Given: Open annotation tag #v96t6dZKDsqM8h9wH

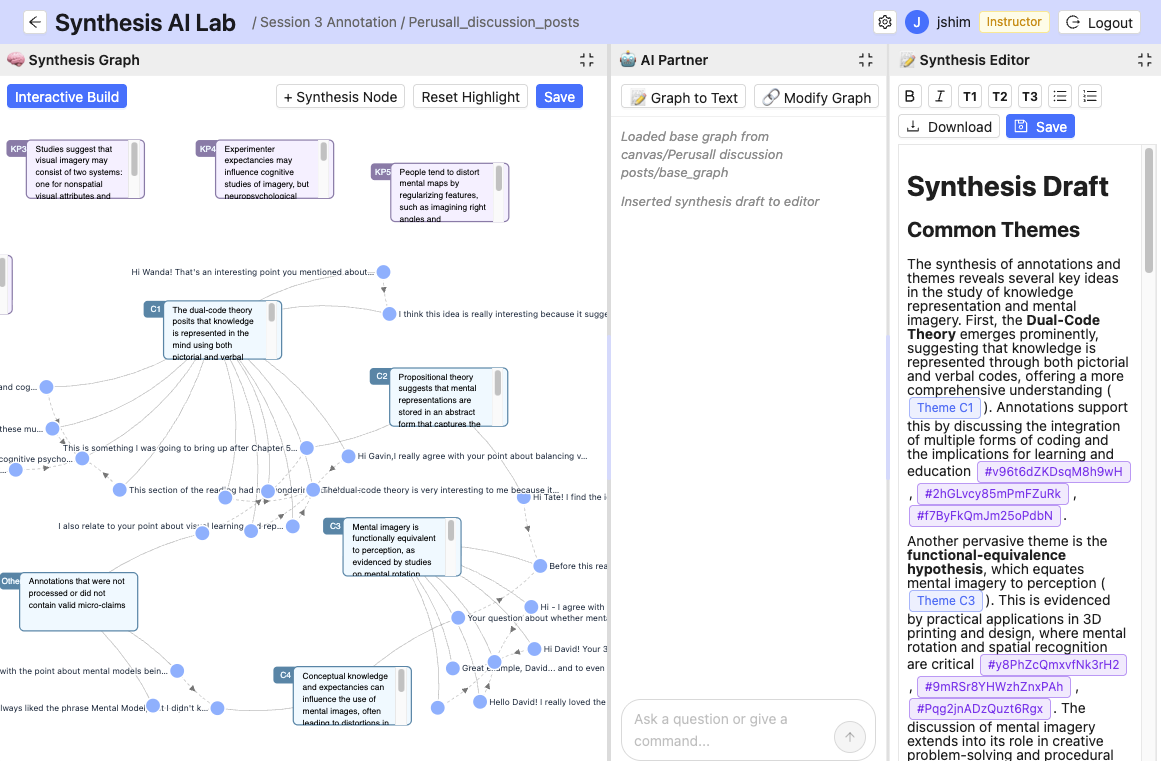Looking at the screenshot, I should 1053,472.
